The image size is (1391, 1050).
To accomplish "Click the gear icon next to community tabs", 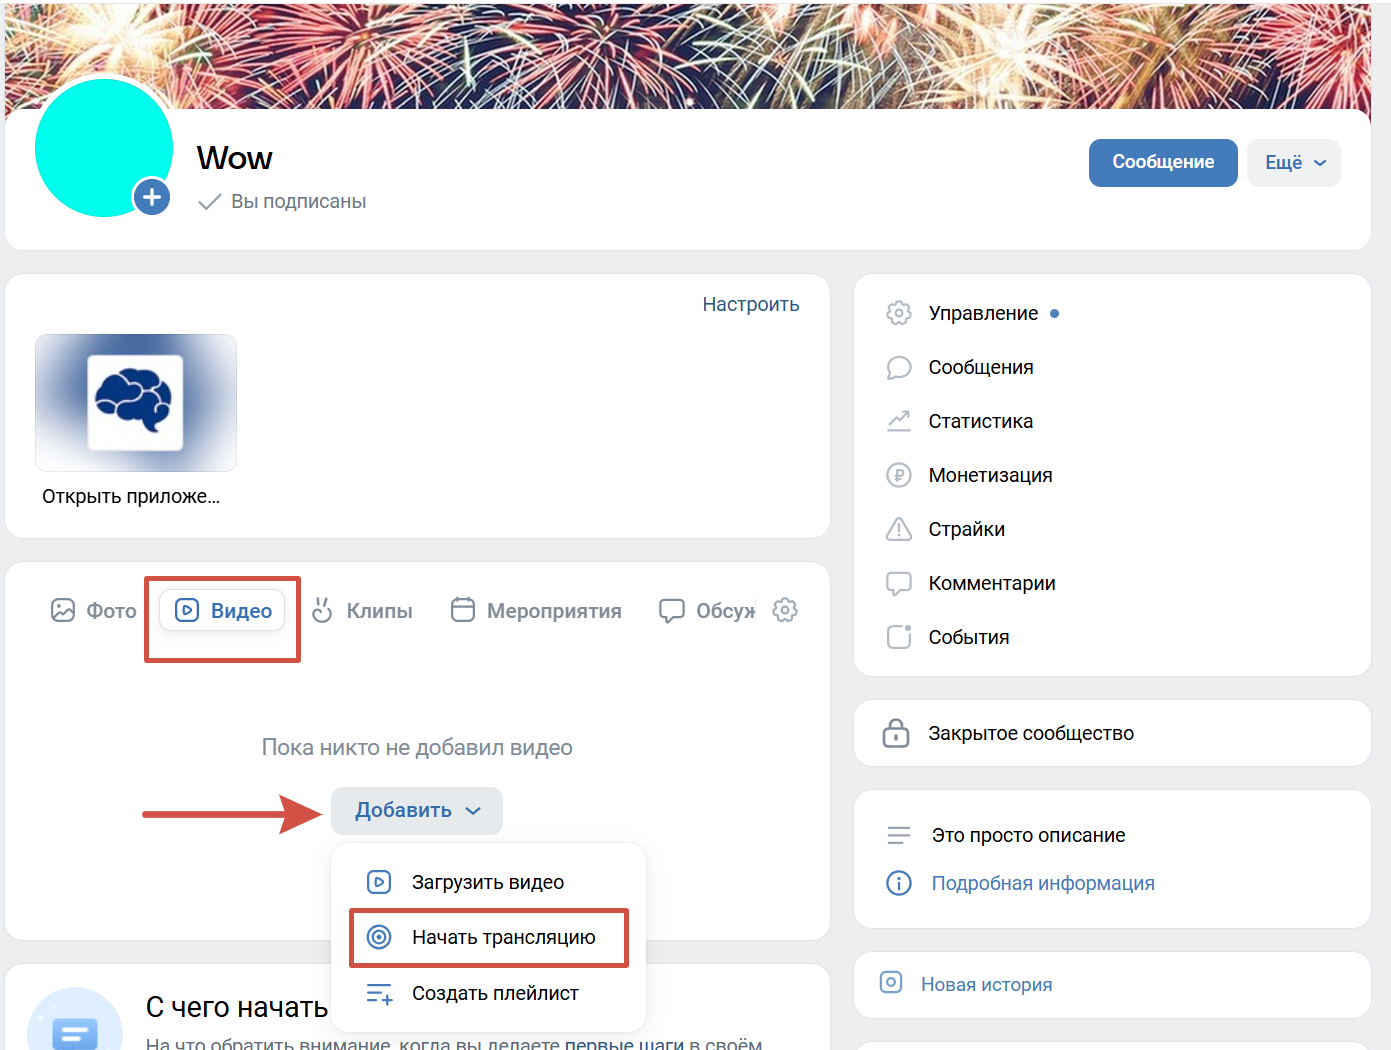I will (785, 610).
